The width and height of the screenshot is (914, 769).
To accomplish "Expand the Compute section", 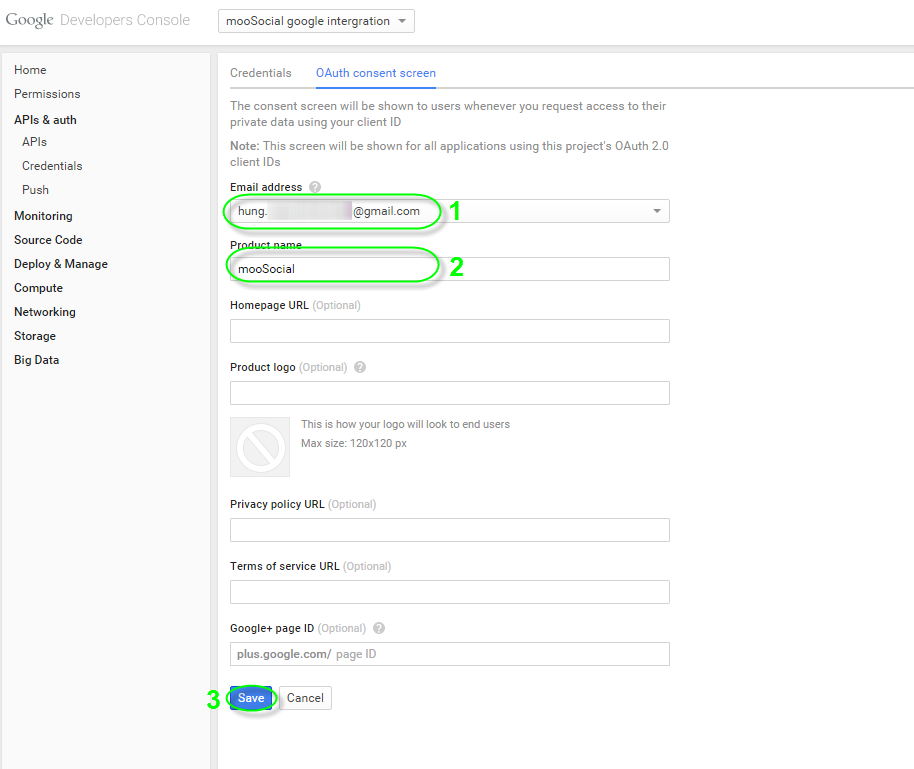I will tap(38, 288).
